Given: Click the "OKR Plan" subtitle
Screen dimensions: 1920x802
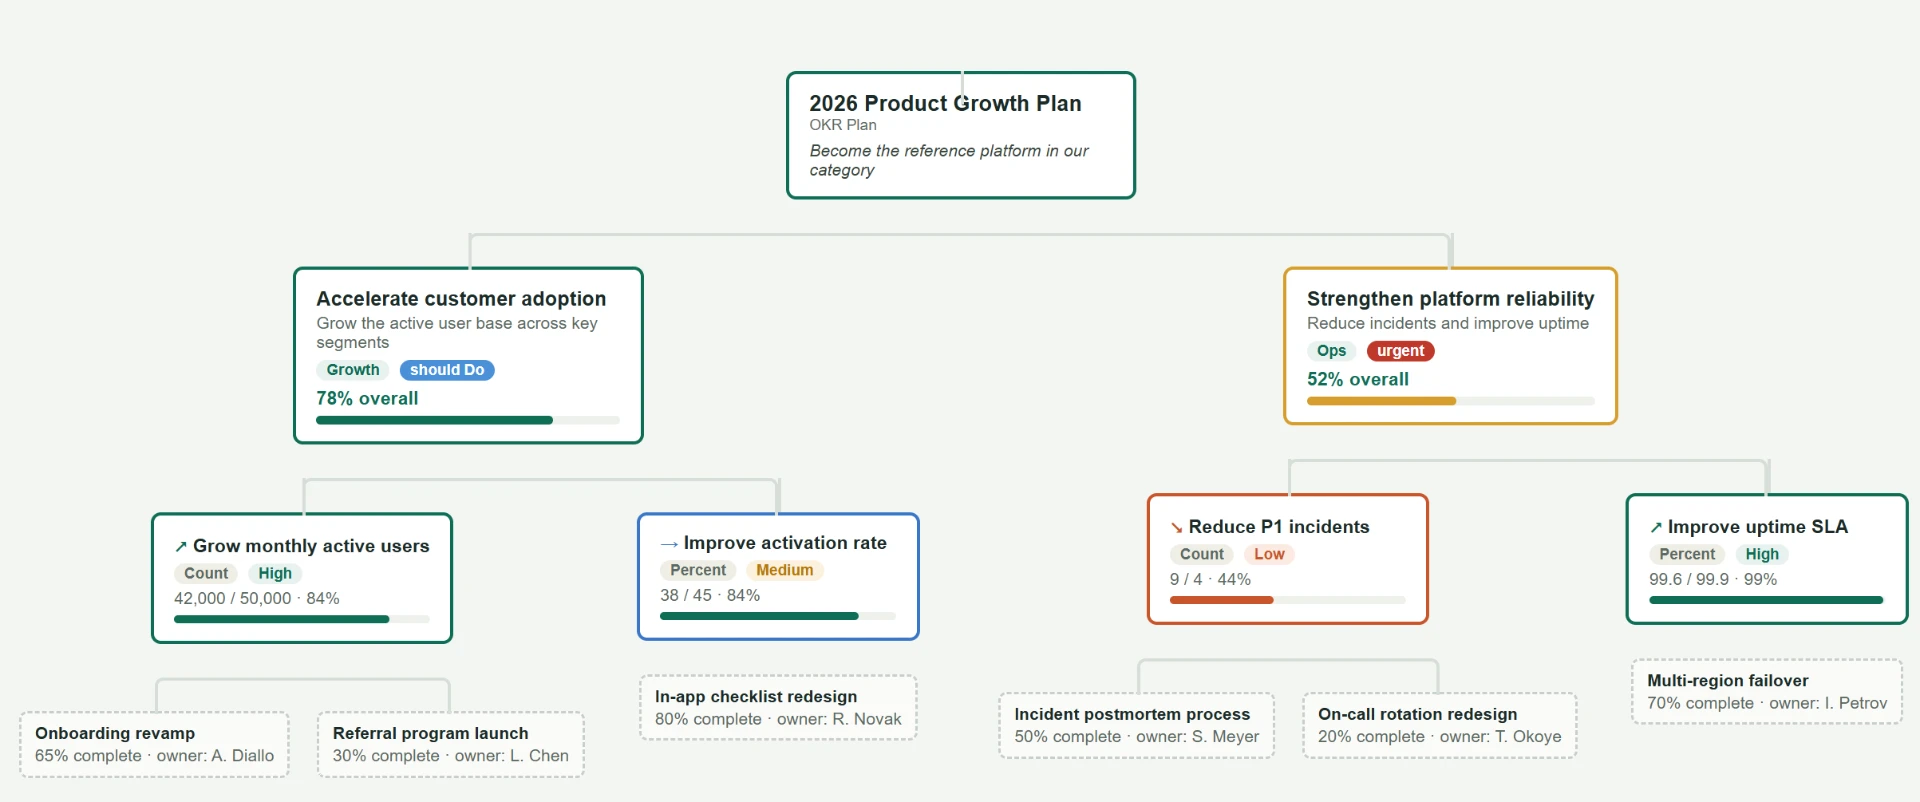Looking at the screenshot, I should pos(843,126).
